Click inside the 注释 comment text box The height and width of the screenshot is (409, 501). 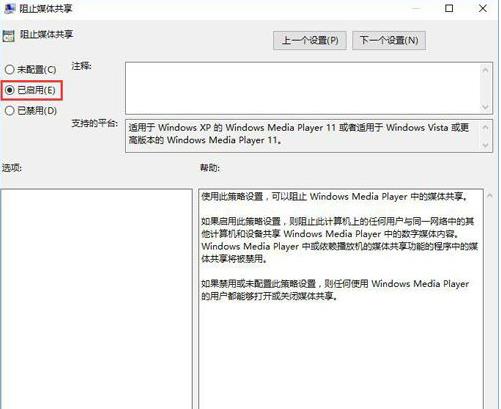pos(302,88)
